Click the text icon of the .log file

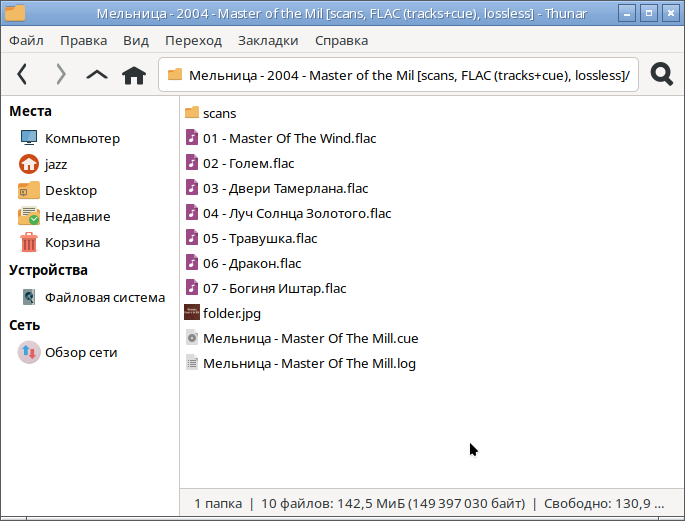click(x=192, y=363)
